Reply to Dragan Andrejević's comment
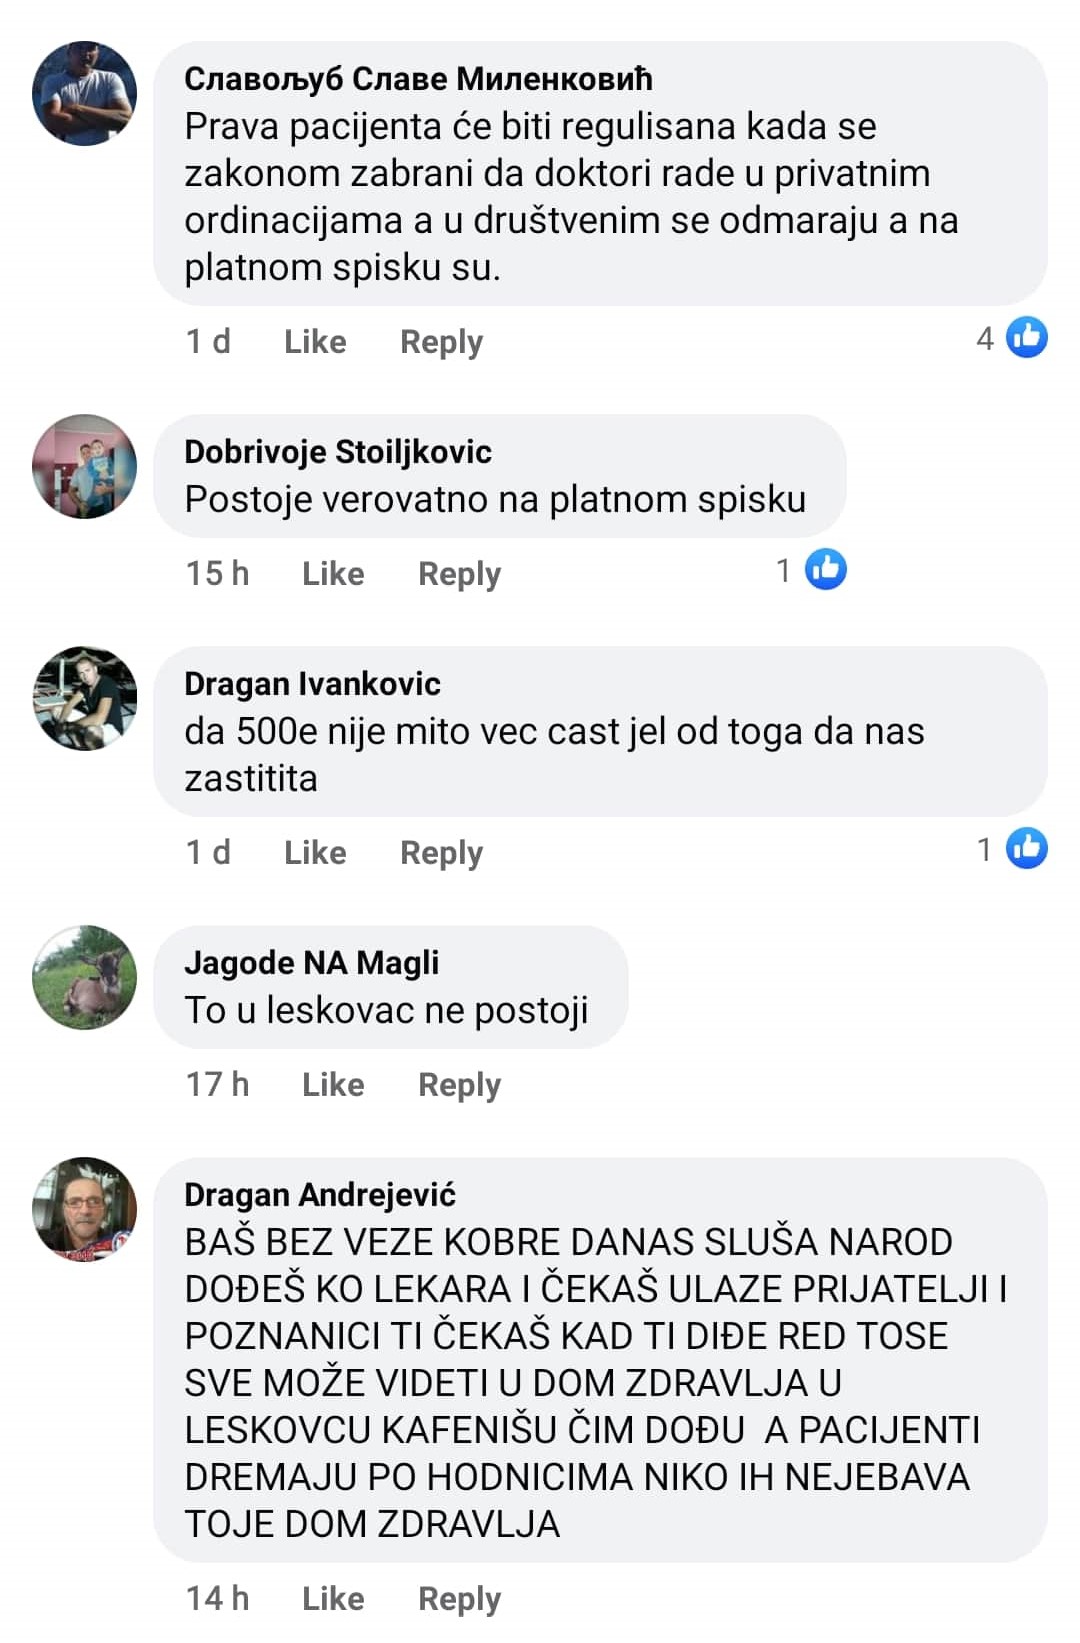 pyautogui.click(x=459, y=1599)
